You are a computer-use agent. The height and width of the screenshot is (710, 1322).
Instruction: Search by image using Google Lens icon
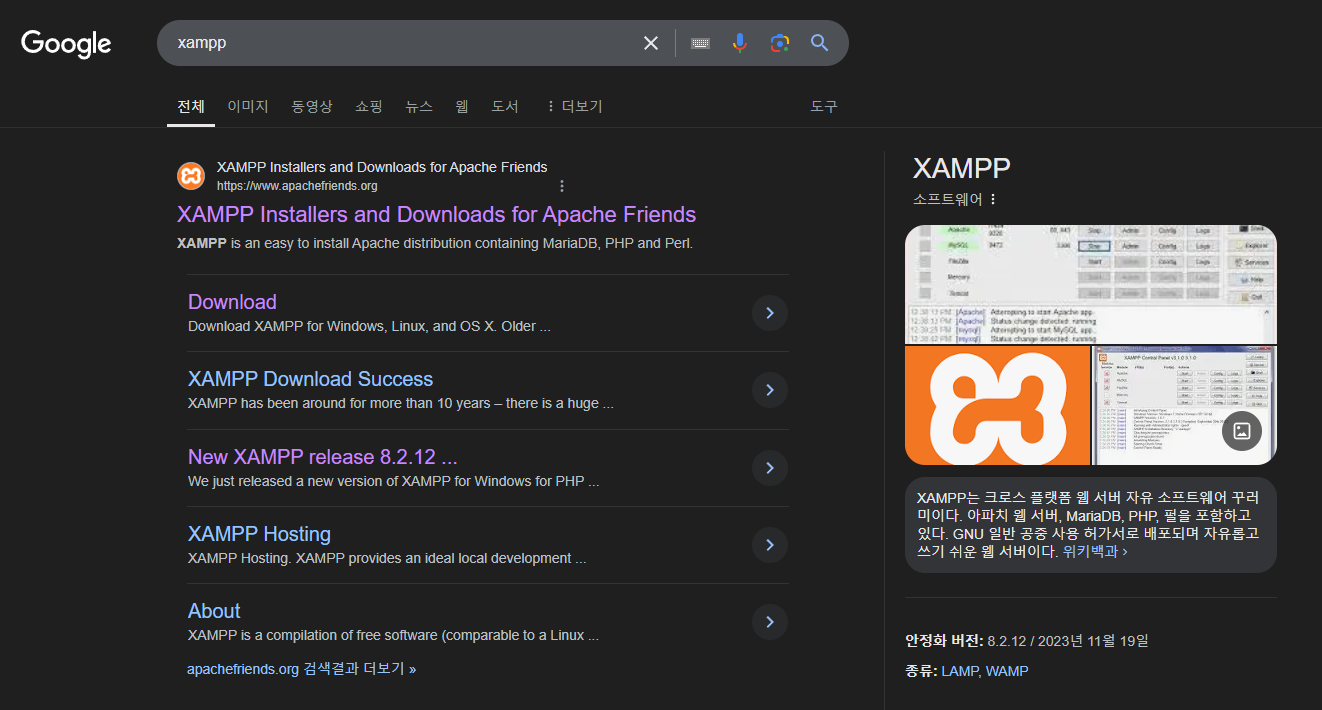[779, 43]
